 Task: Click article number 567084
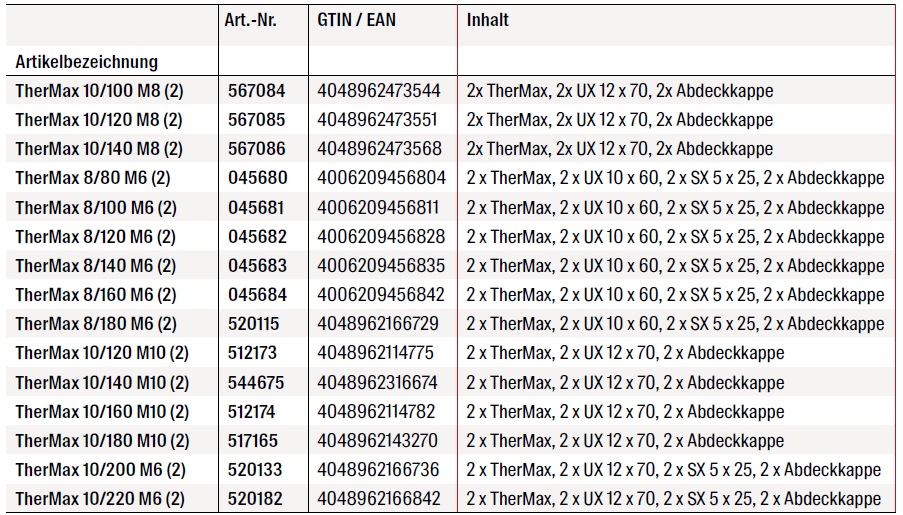[256, 91]
